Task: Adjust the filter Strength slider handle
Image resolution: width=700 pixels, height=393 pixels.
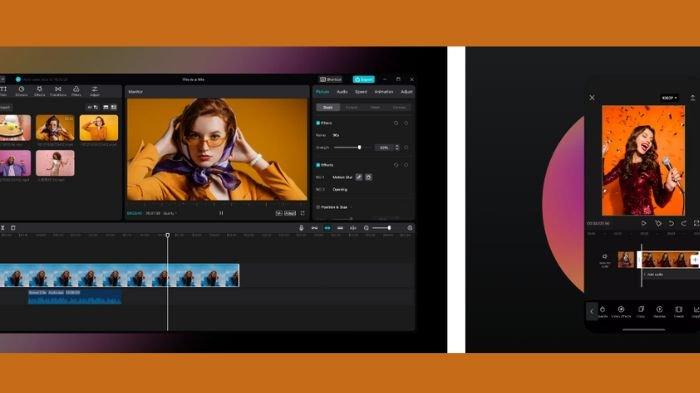Action: point(359,147)
